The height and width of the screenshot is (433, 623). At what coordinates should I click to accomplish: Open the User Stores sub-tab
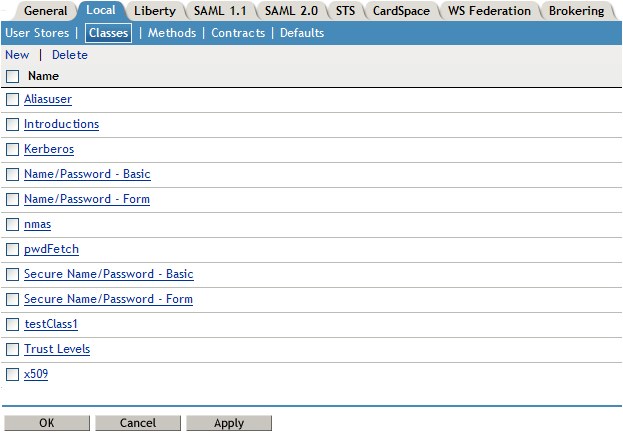click(37, 33)
